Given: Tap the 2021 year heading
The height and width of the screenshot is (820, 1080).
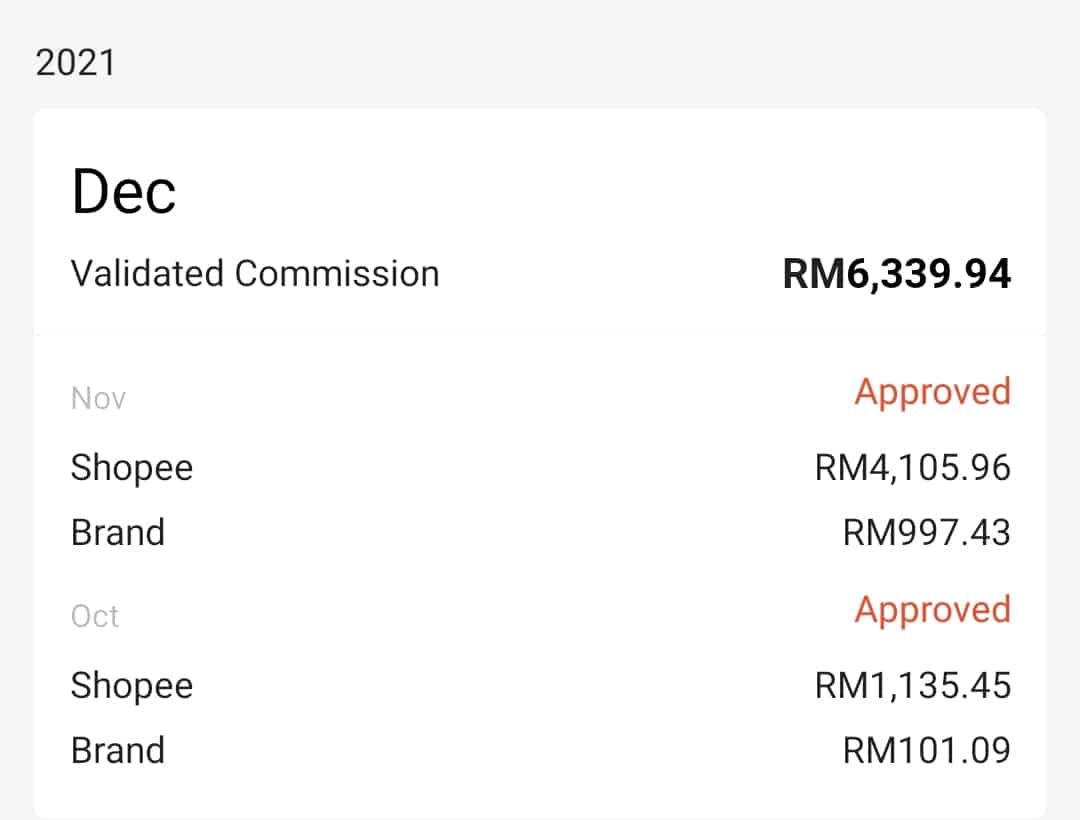Looking at the screenshot, I should [x=76, y=63].
